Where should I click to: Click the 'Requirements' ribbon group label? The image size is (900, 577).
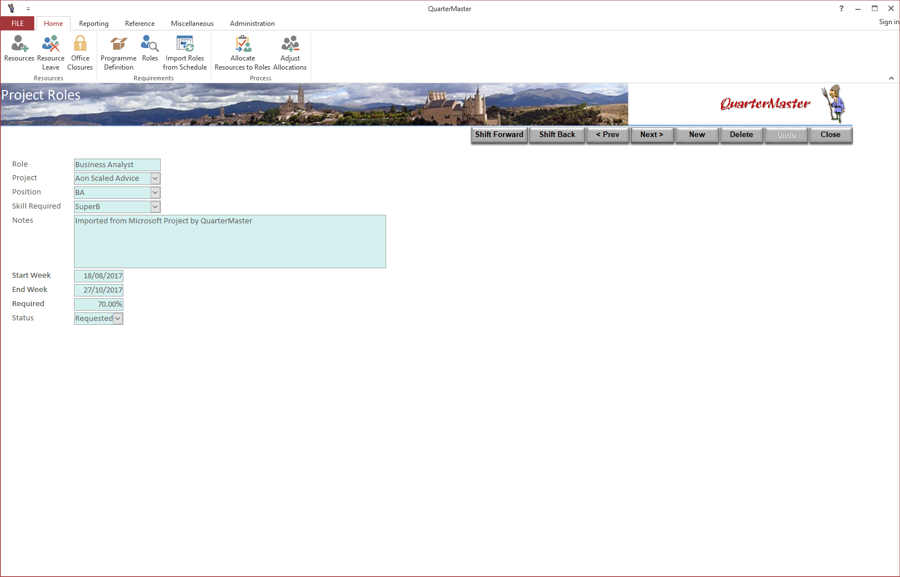point(153,78)
